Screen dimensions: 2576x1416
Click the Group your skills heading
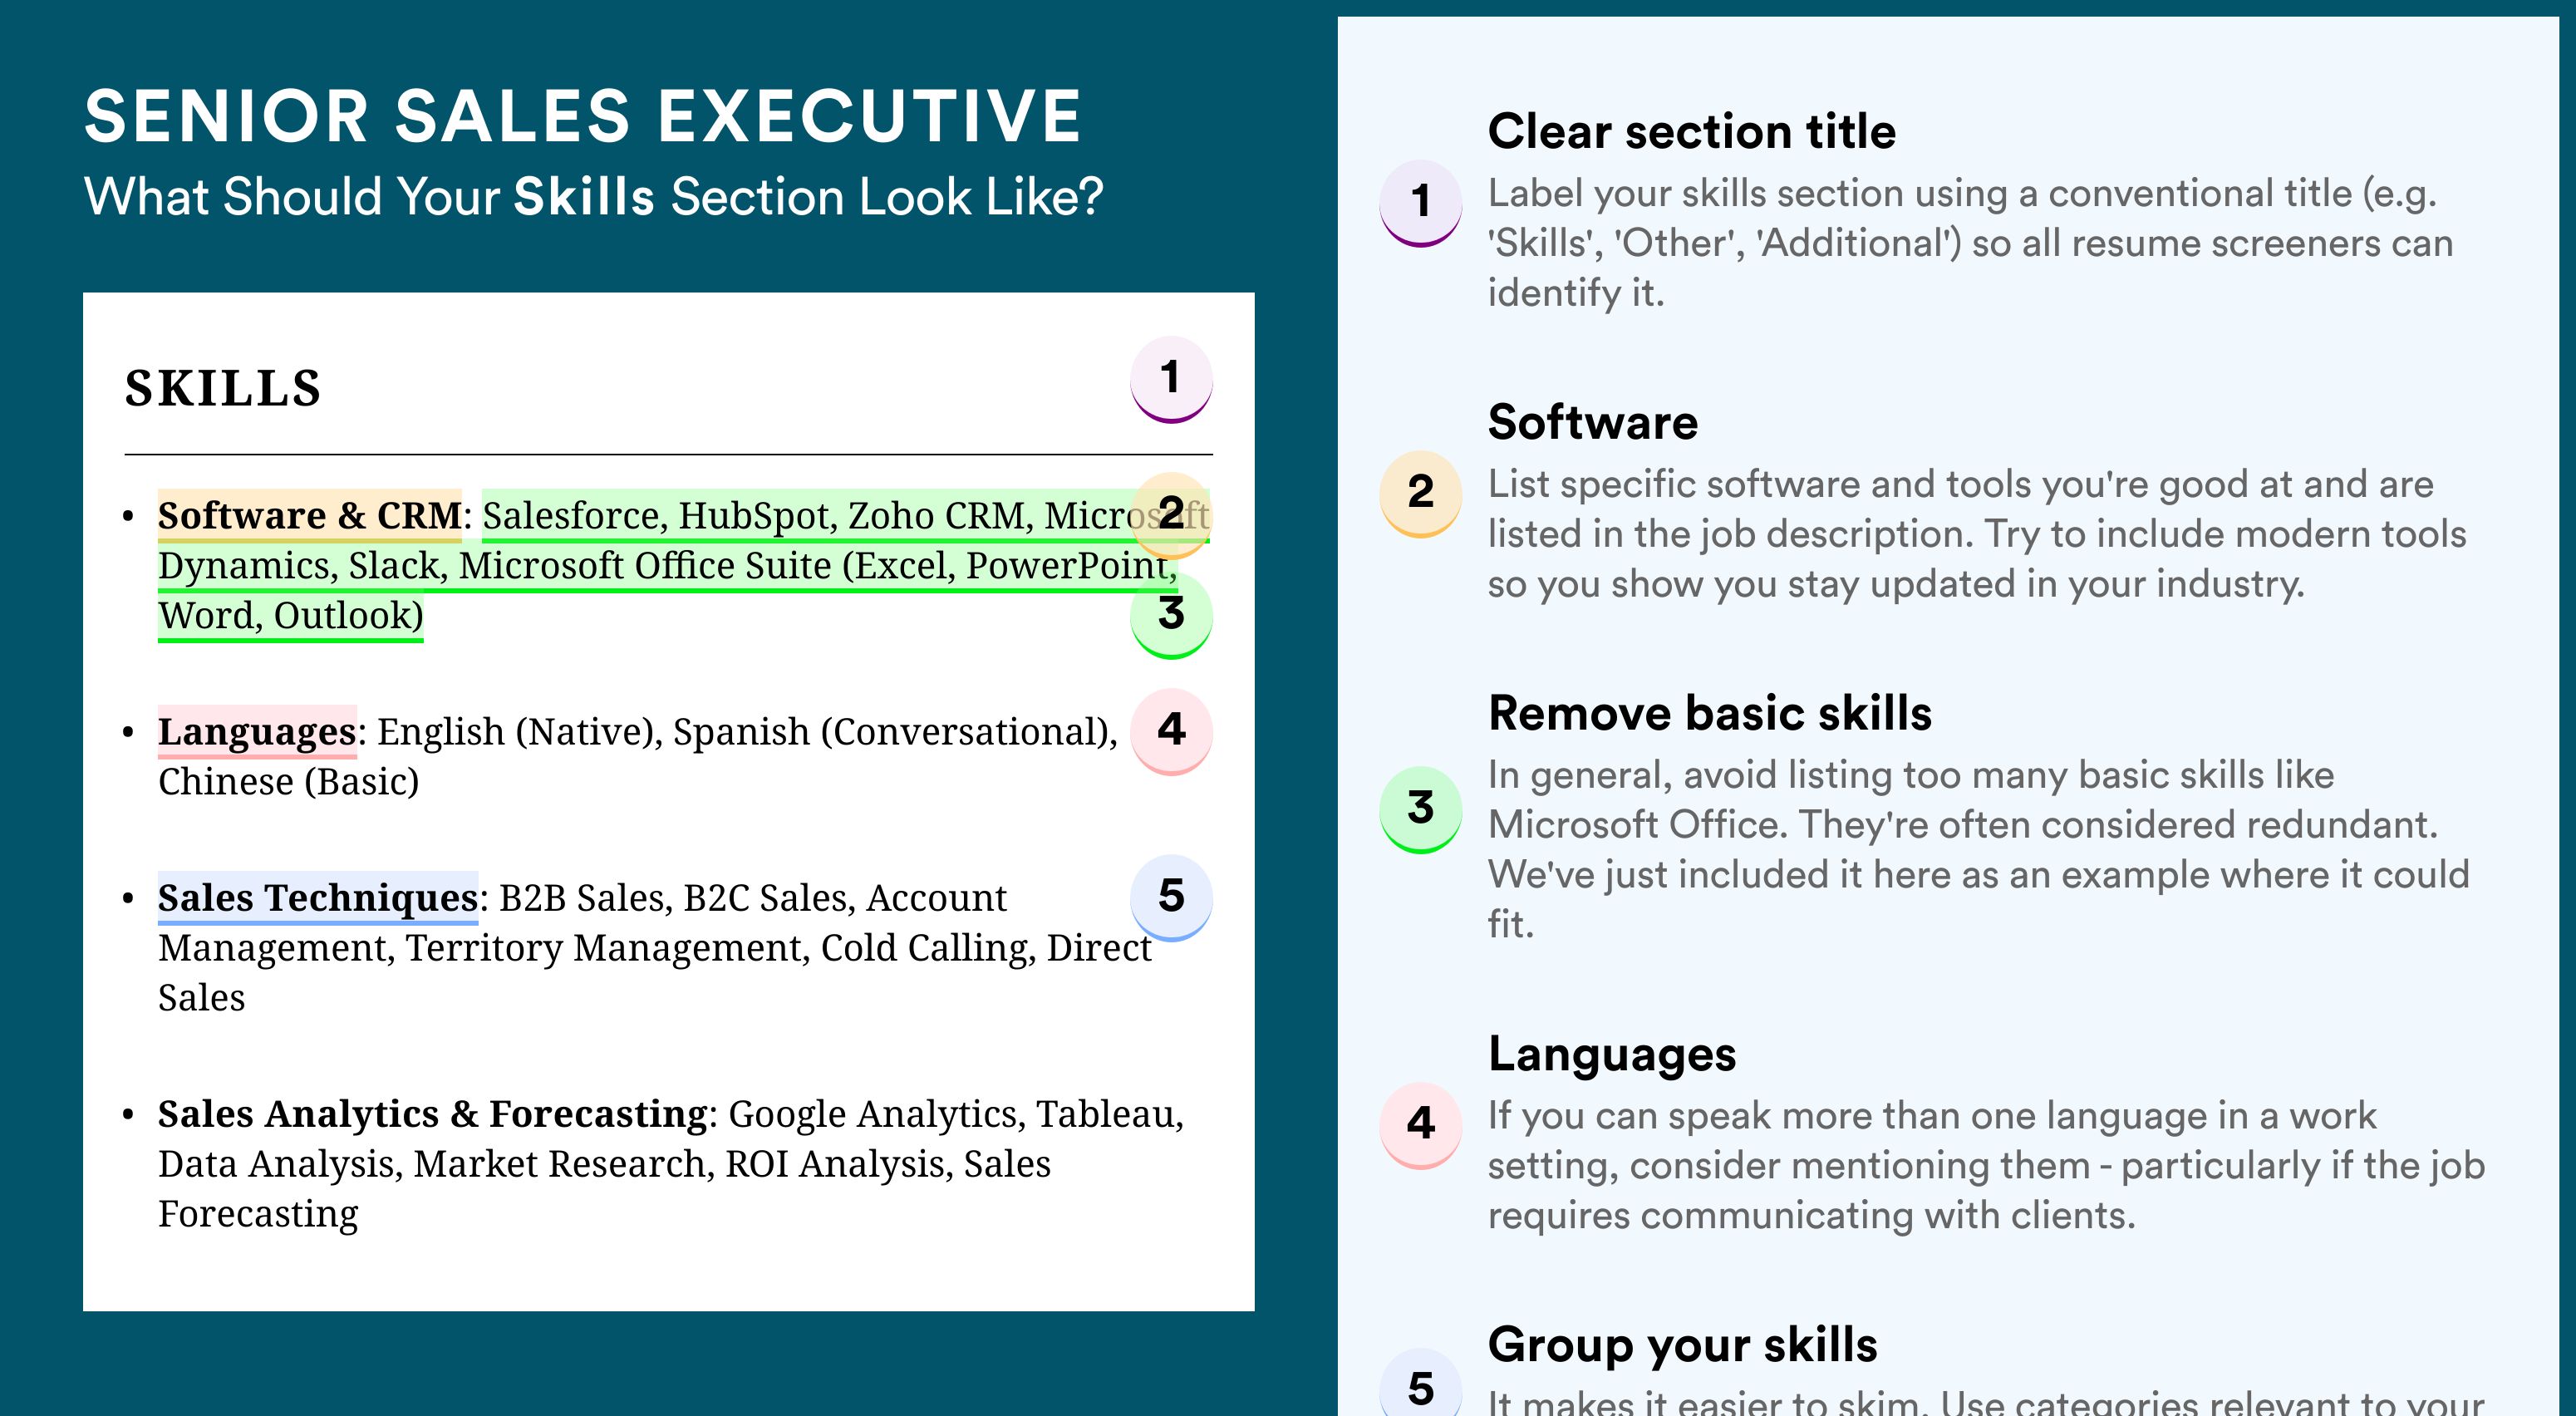(x=1682, y=1344)
